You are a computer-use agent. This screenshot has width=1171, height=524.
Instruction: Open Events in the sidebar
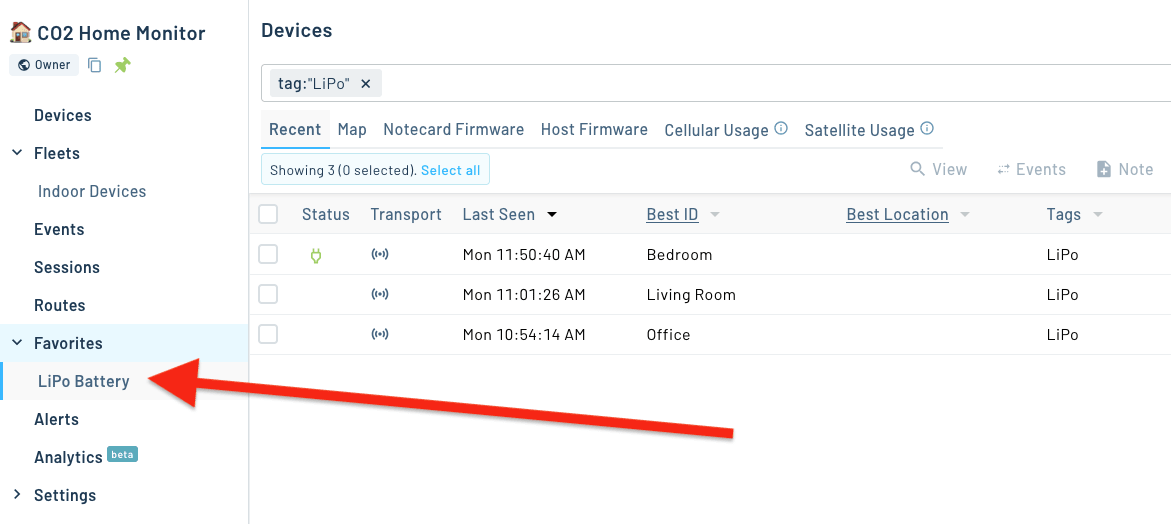59,229
